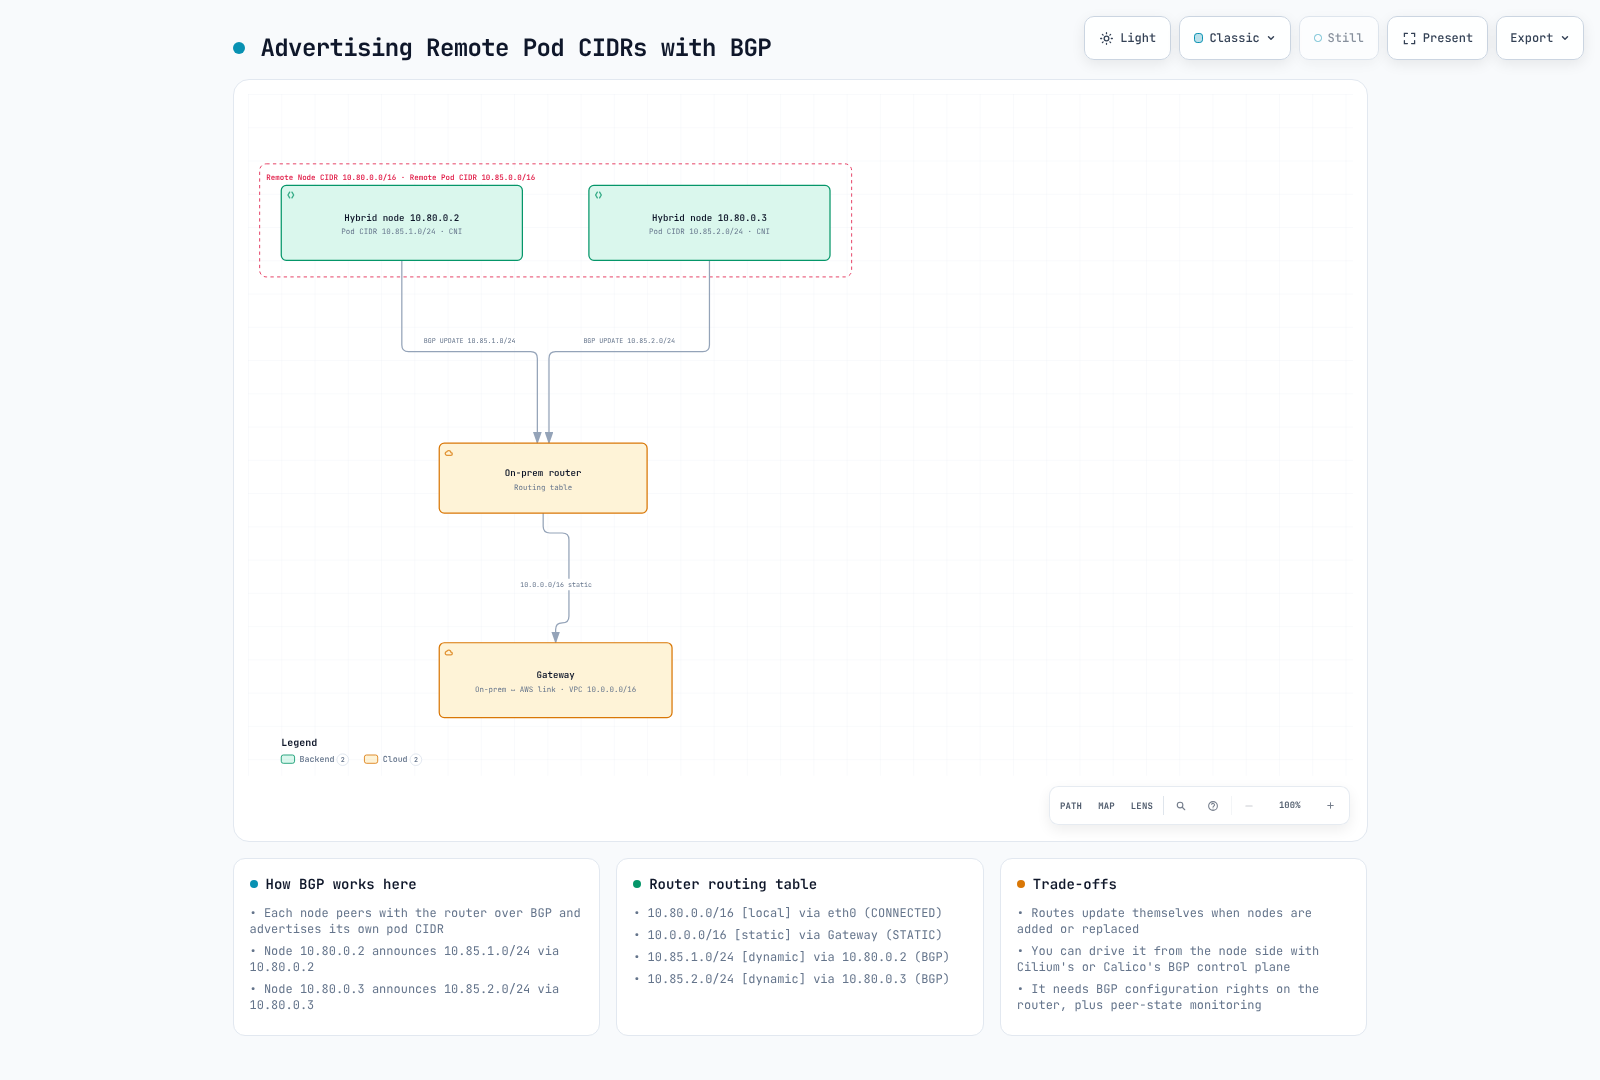Viewport: 1600px width, 1080px height.
Task: Click BGP UPDATE 10.85.2.0/24 edge label
Action: click(x=629, y=341)
